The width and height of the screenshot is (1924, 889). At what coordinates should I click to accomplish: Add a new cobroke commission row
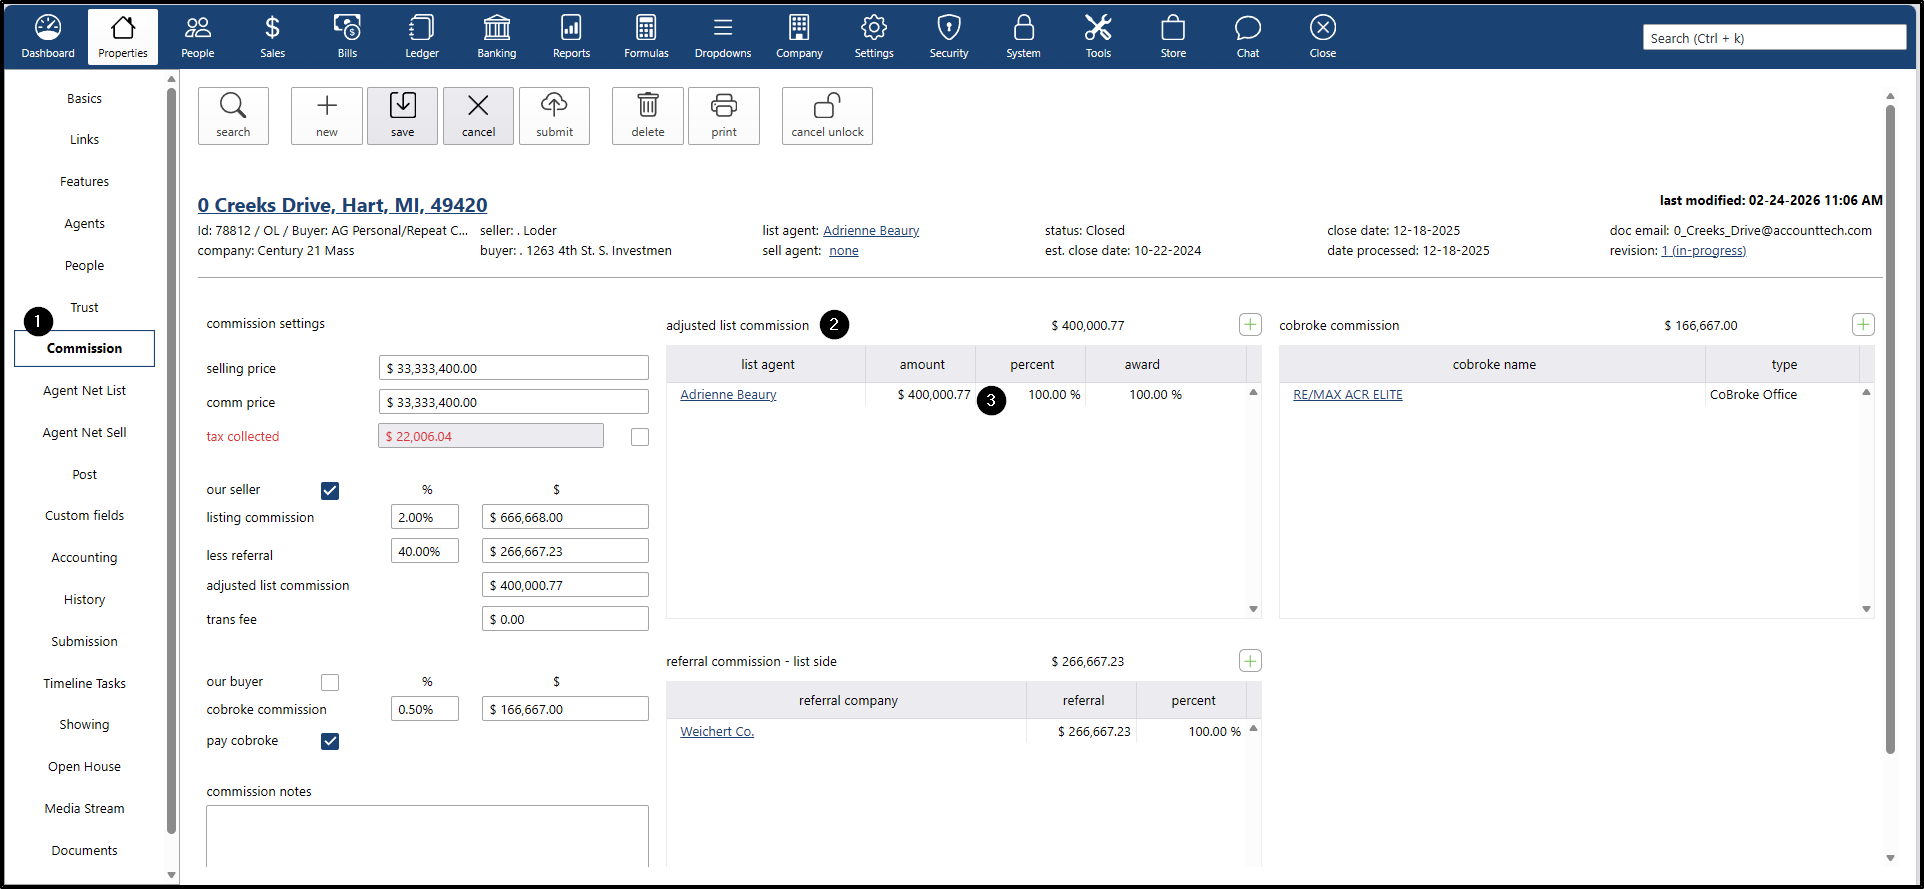[x=1862, y=325]
